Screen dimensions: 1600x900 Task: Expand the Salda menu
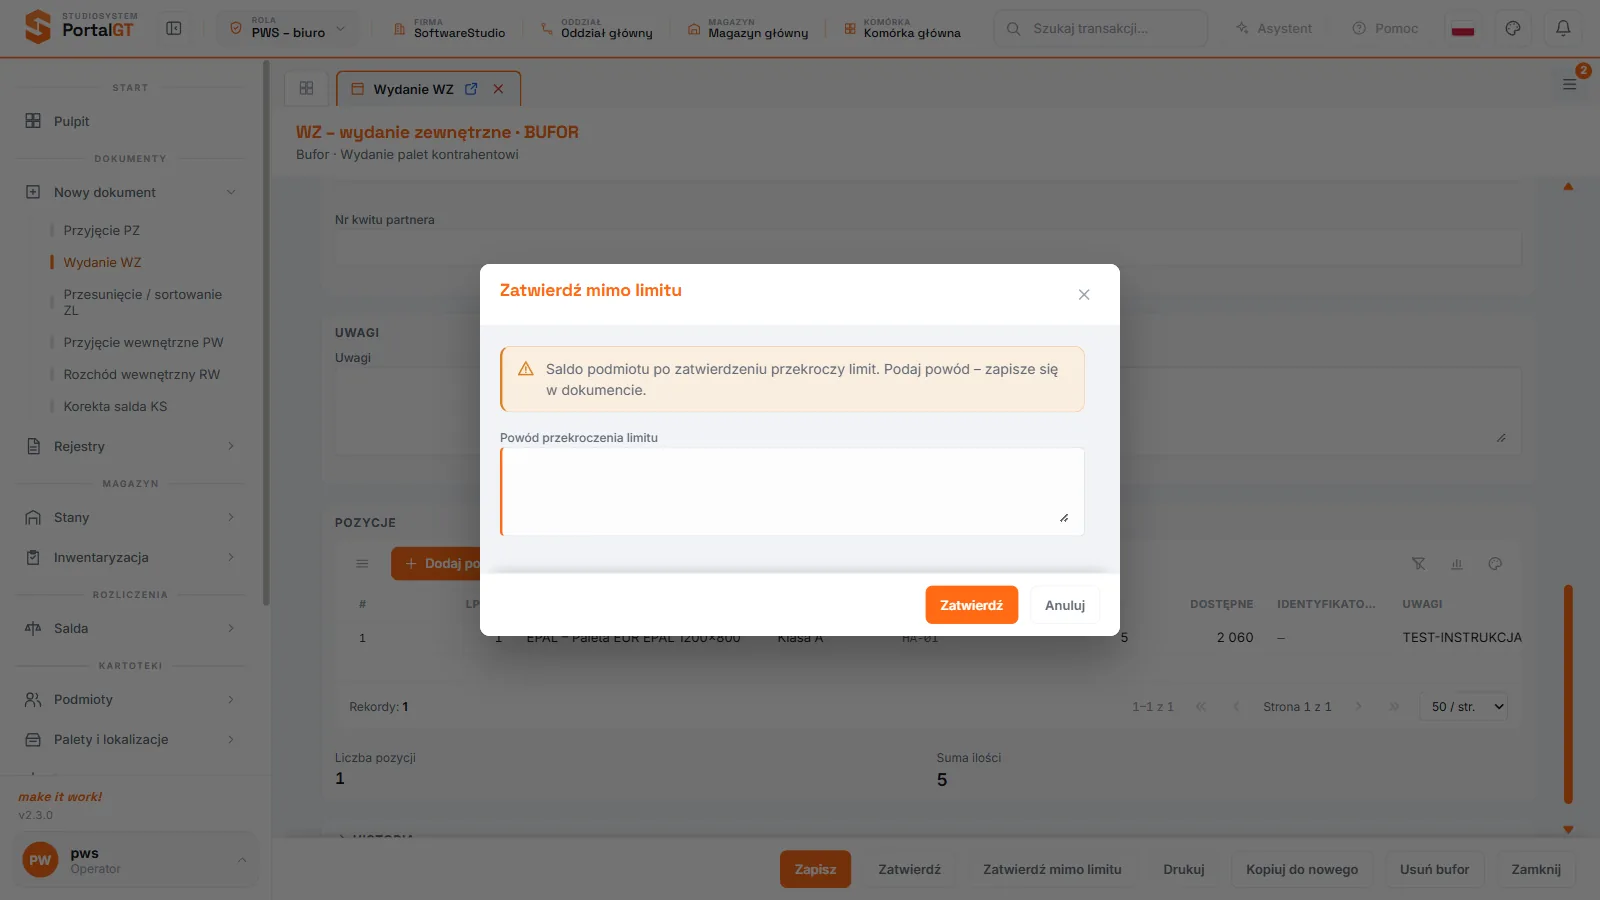(x=130, y=628)
